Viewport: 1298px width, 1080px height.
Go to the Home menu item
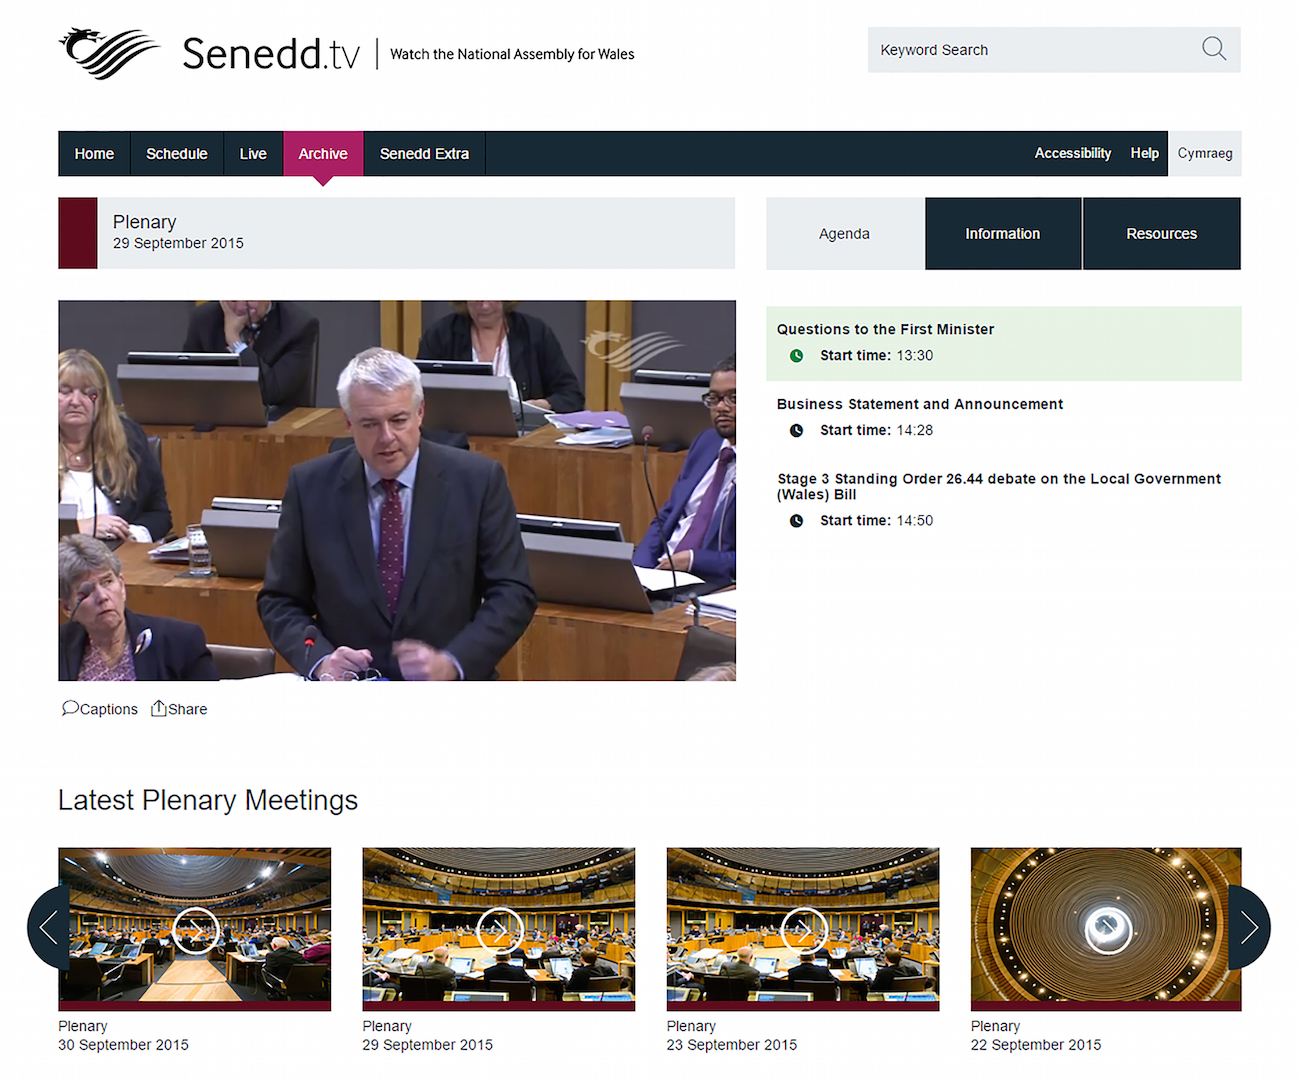94,154
